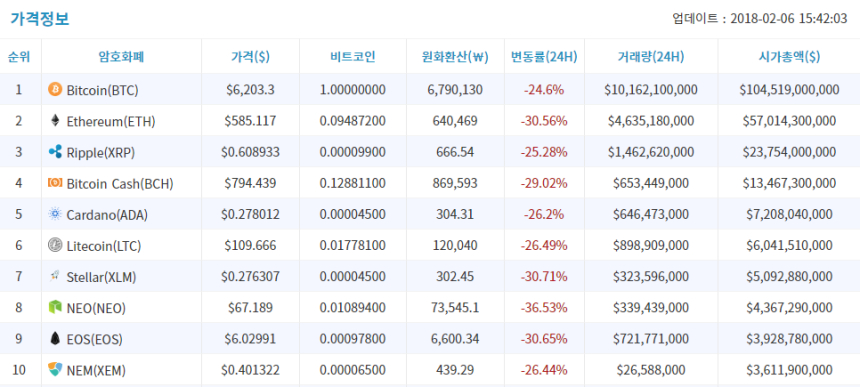This screenshot has width=860, height=387.
Task: Click Bitcoin Cash change rate -29.02%
Action: [x=544, y=184]
